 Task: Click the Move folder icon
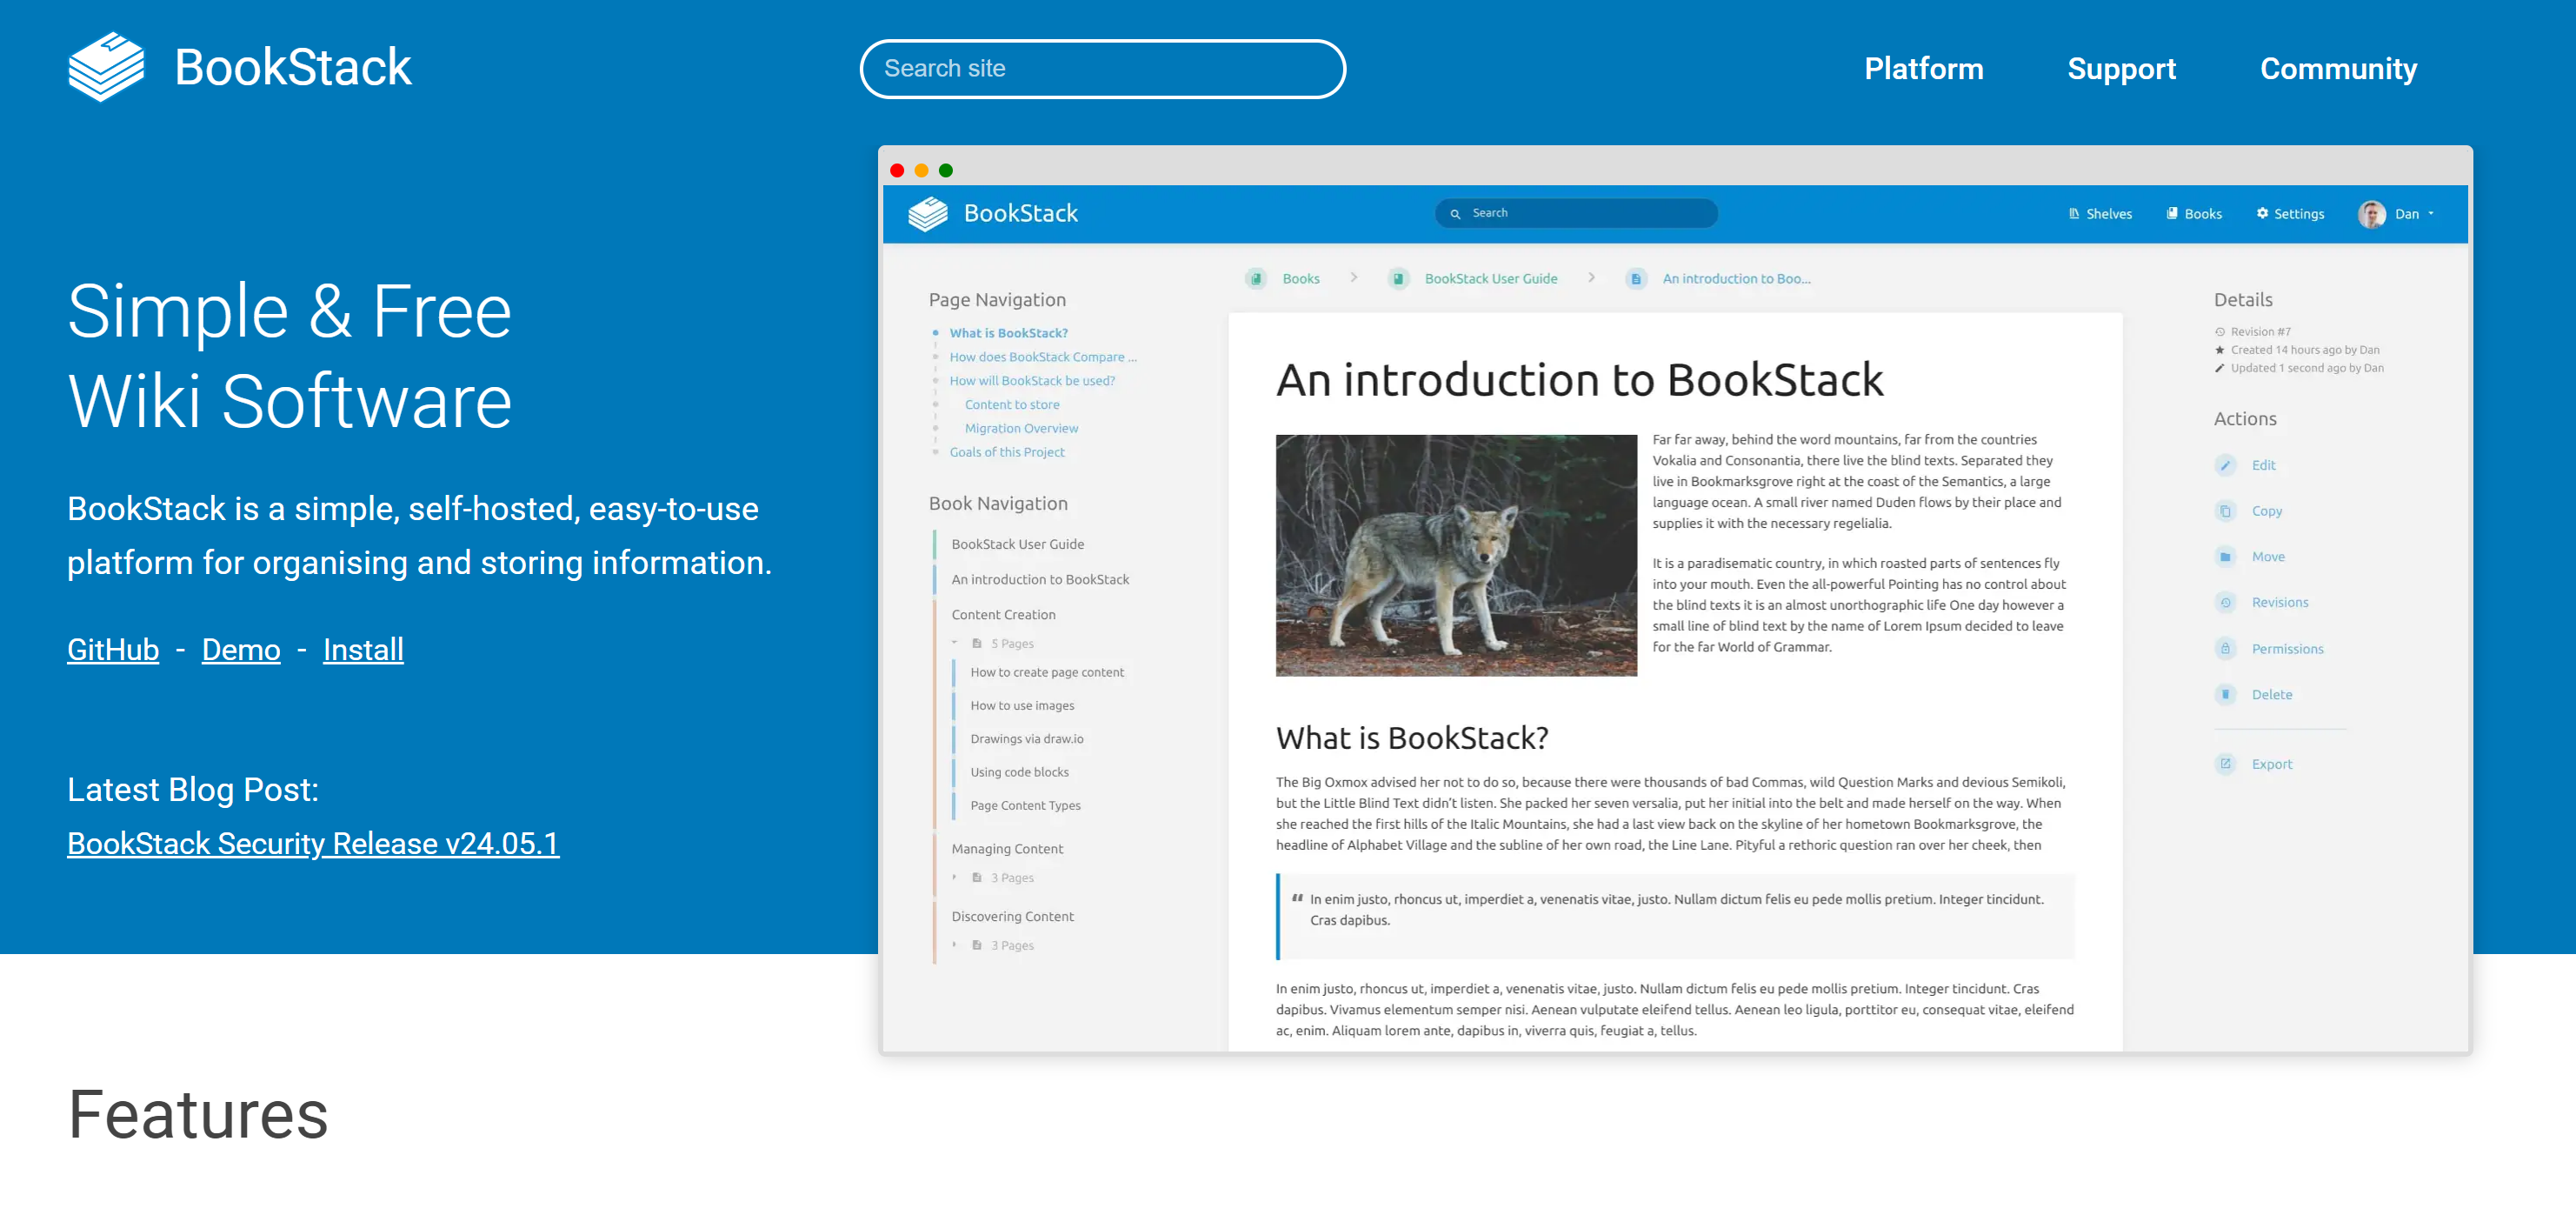coord(2225,557)
